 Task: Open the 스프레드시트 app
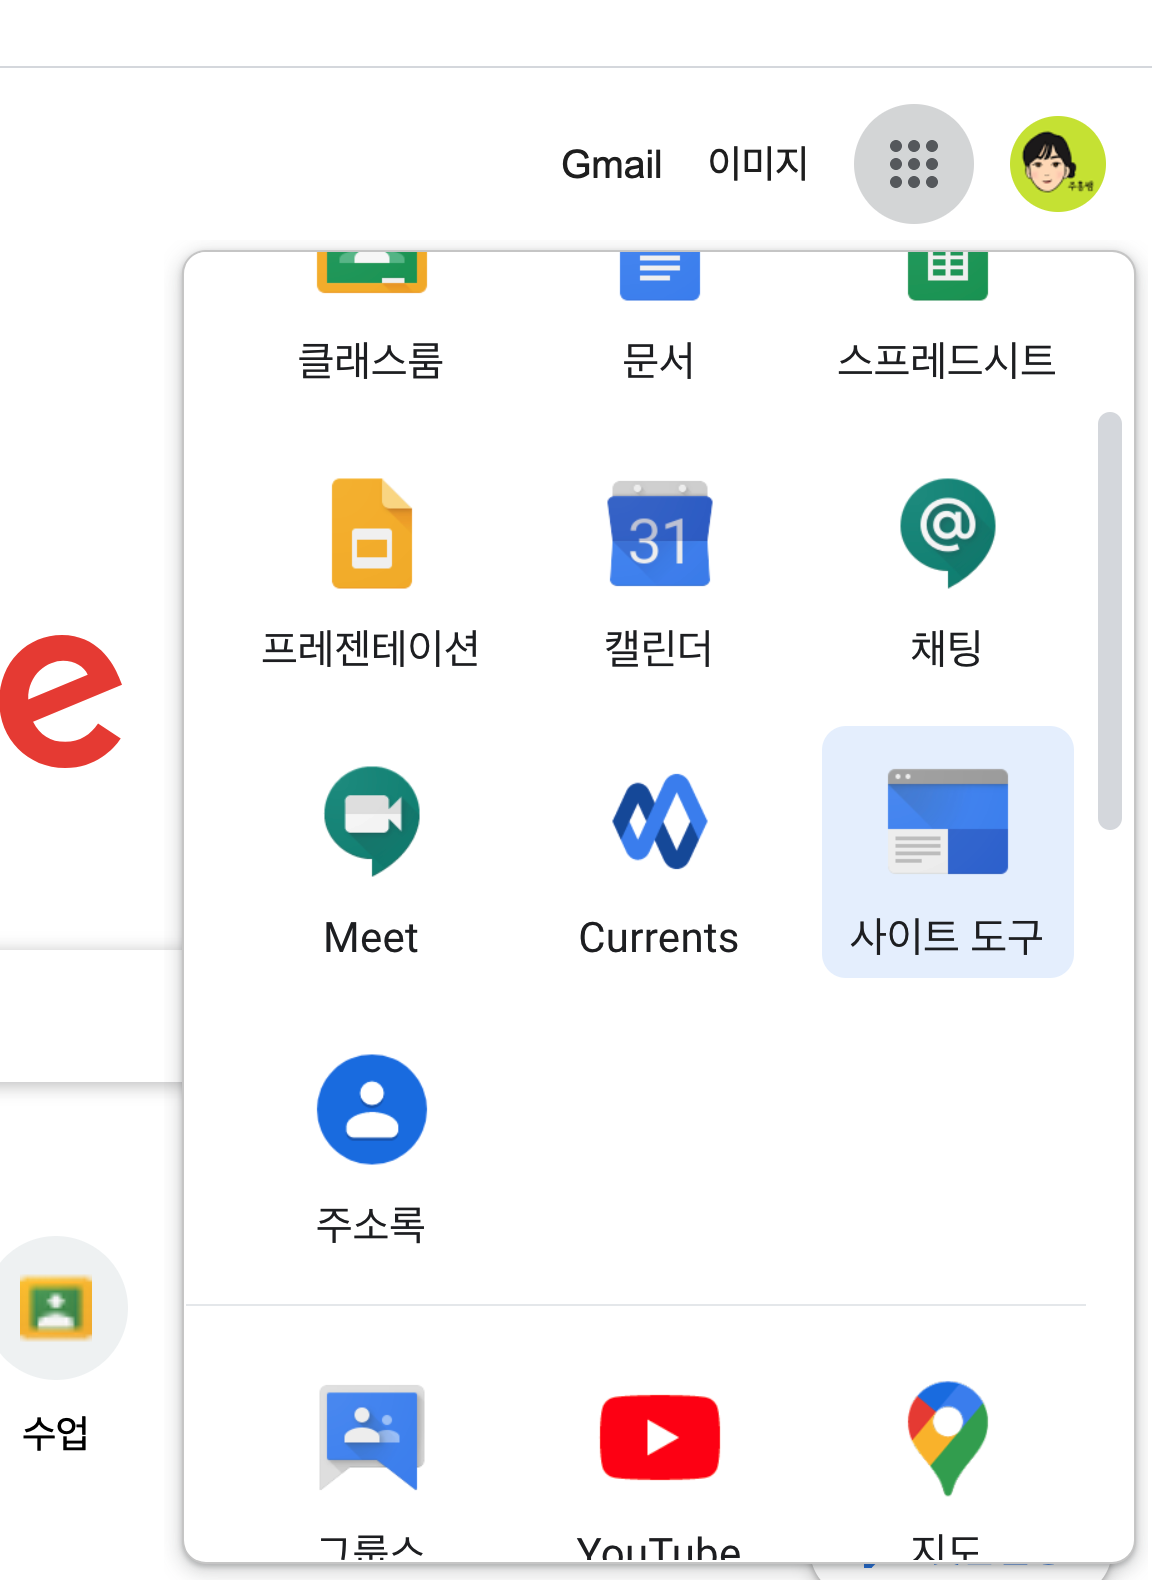pyautogui.click(x=947, y=316)
